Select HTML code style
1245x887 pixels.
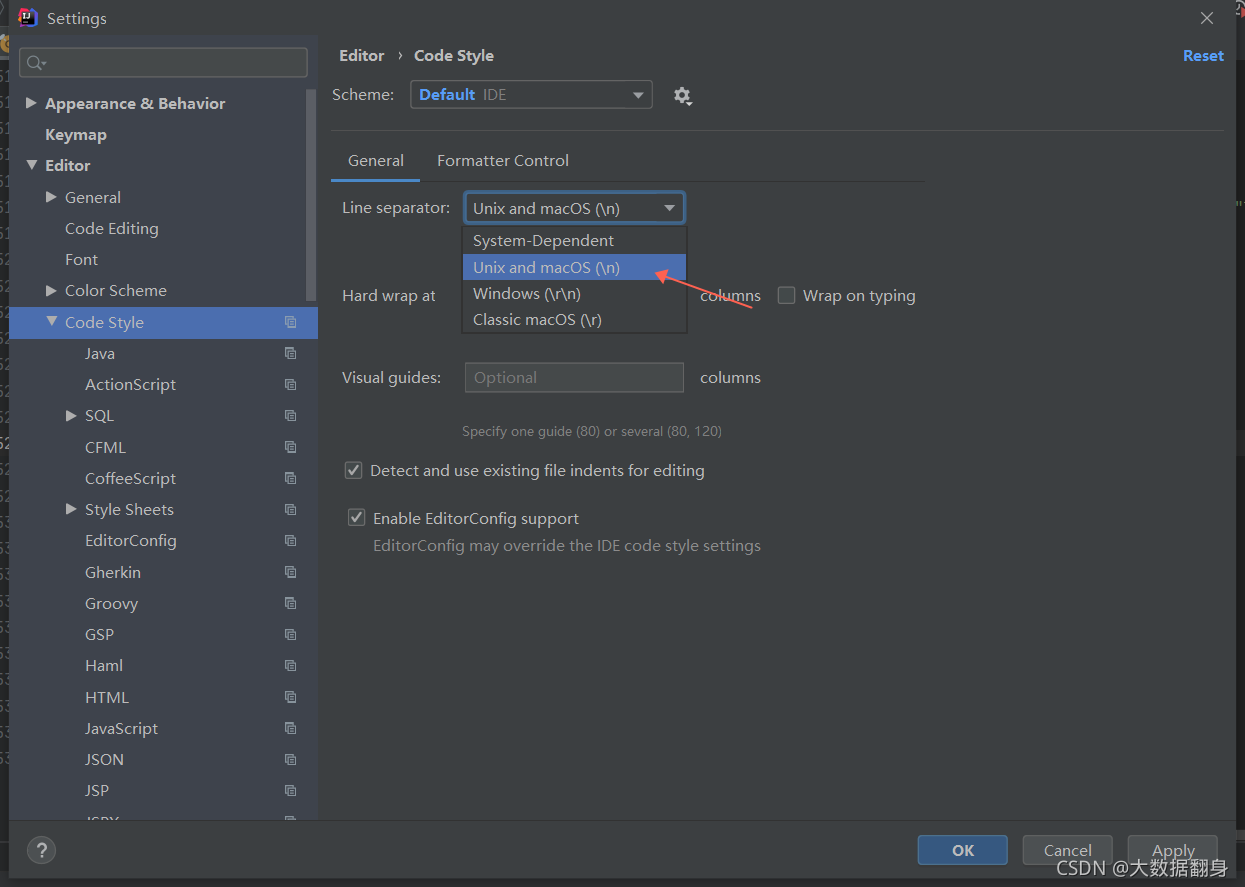[107, 697]
